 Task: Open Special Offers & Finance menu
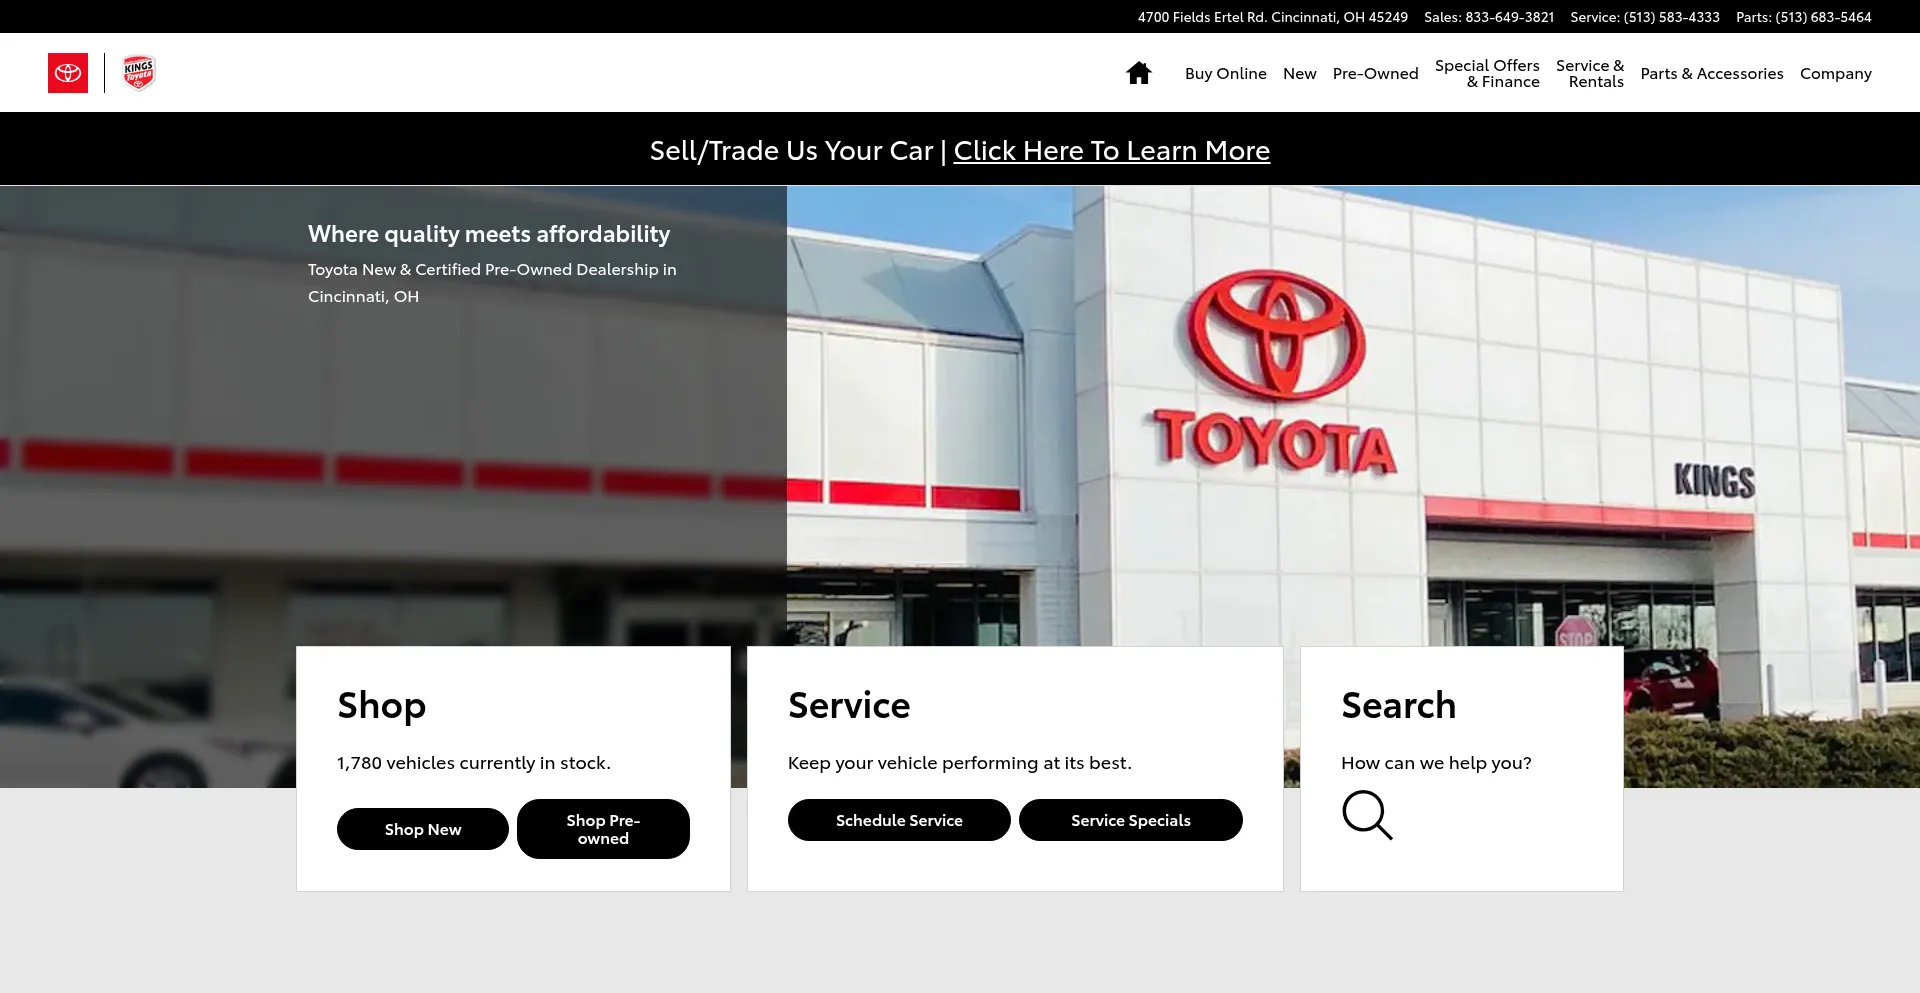1487,73
